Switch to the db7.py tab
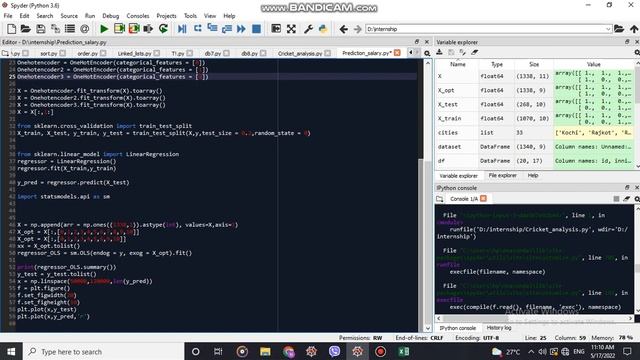The height and width of the screenshot is (360, 640). point(213,53)
